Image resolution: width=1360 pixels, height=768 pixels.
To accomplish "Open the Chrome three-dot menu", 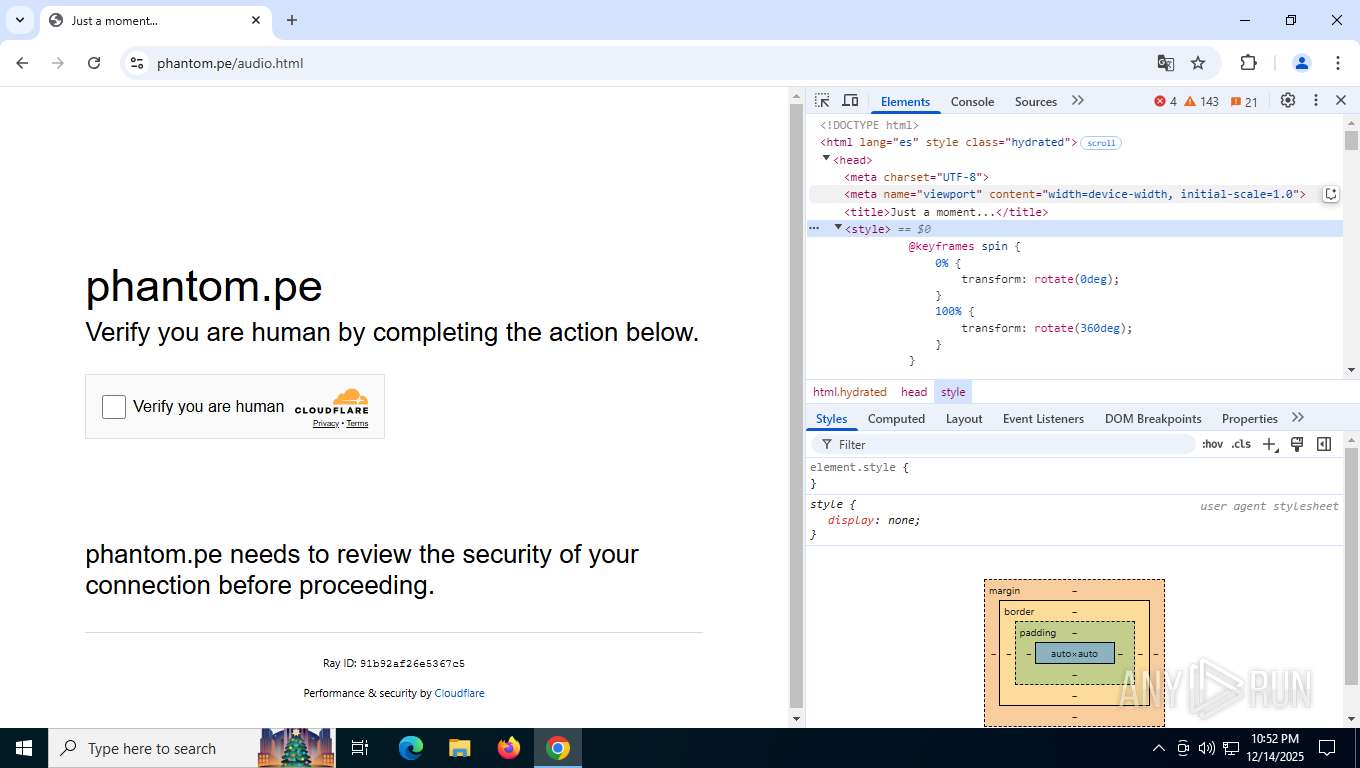I will click(1337, 63).
